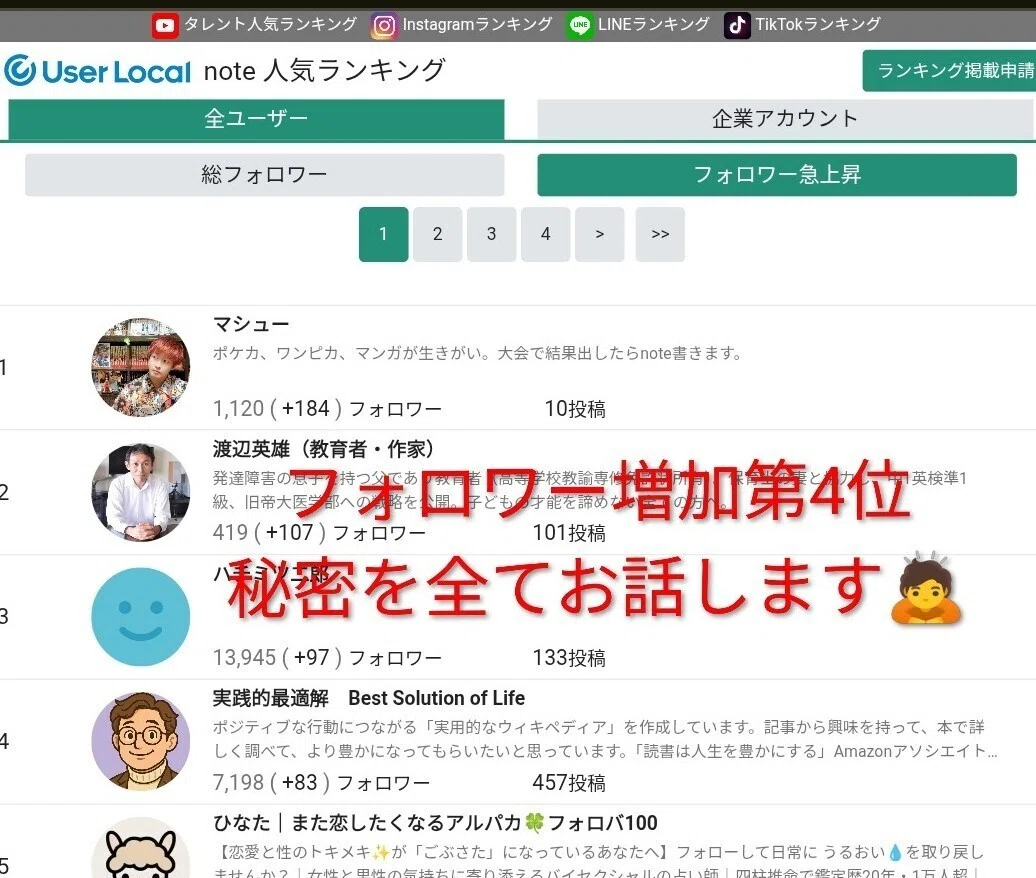The width and height of the screenshot is (1036, 878).
Task: Open ひなた｜また恋したくなるアルパカ name link
Action: coord(435,823)
